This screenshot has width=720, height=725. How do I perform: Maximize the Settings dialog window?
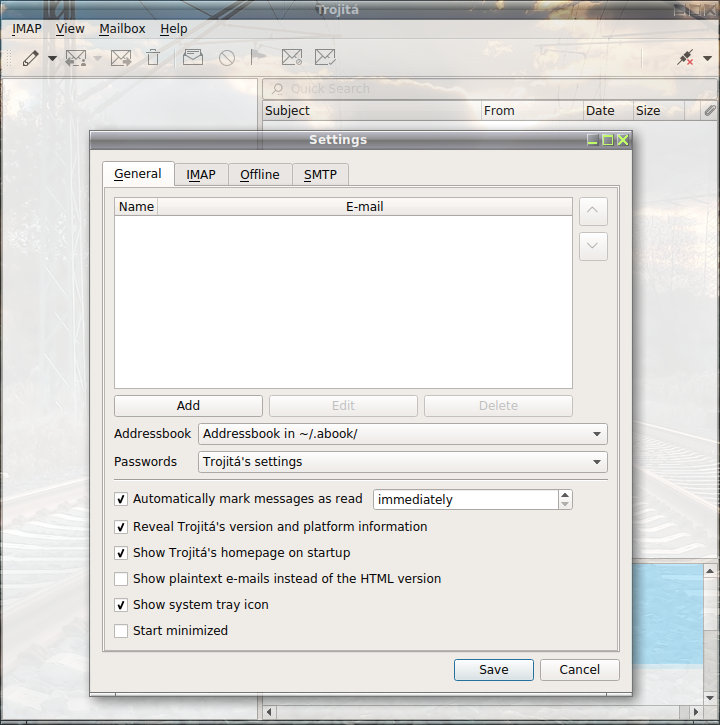pyautogui.click(x=608, y=140)
